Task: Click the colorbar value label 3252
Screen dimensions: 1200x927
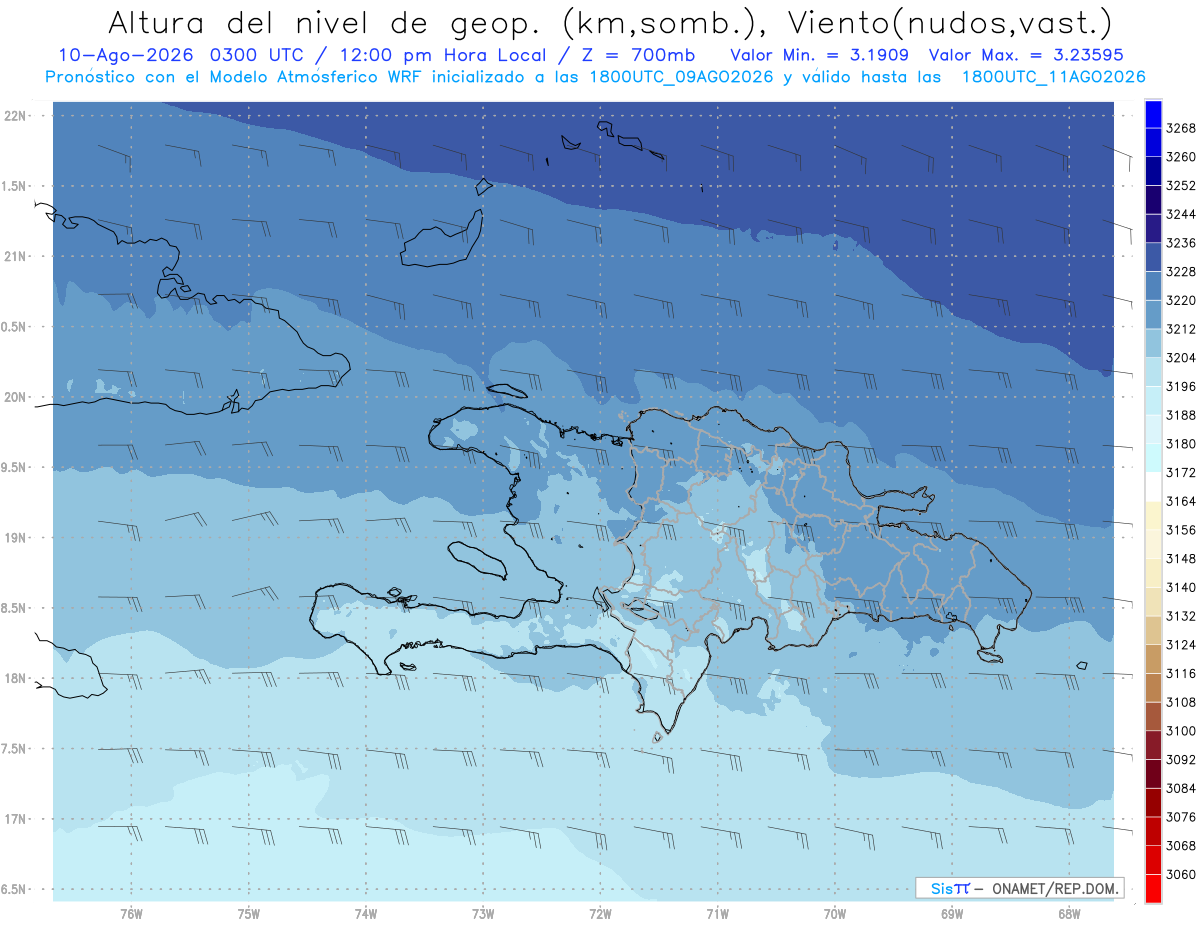Action: [1180, 186]
